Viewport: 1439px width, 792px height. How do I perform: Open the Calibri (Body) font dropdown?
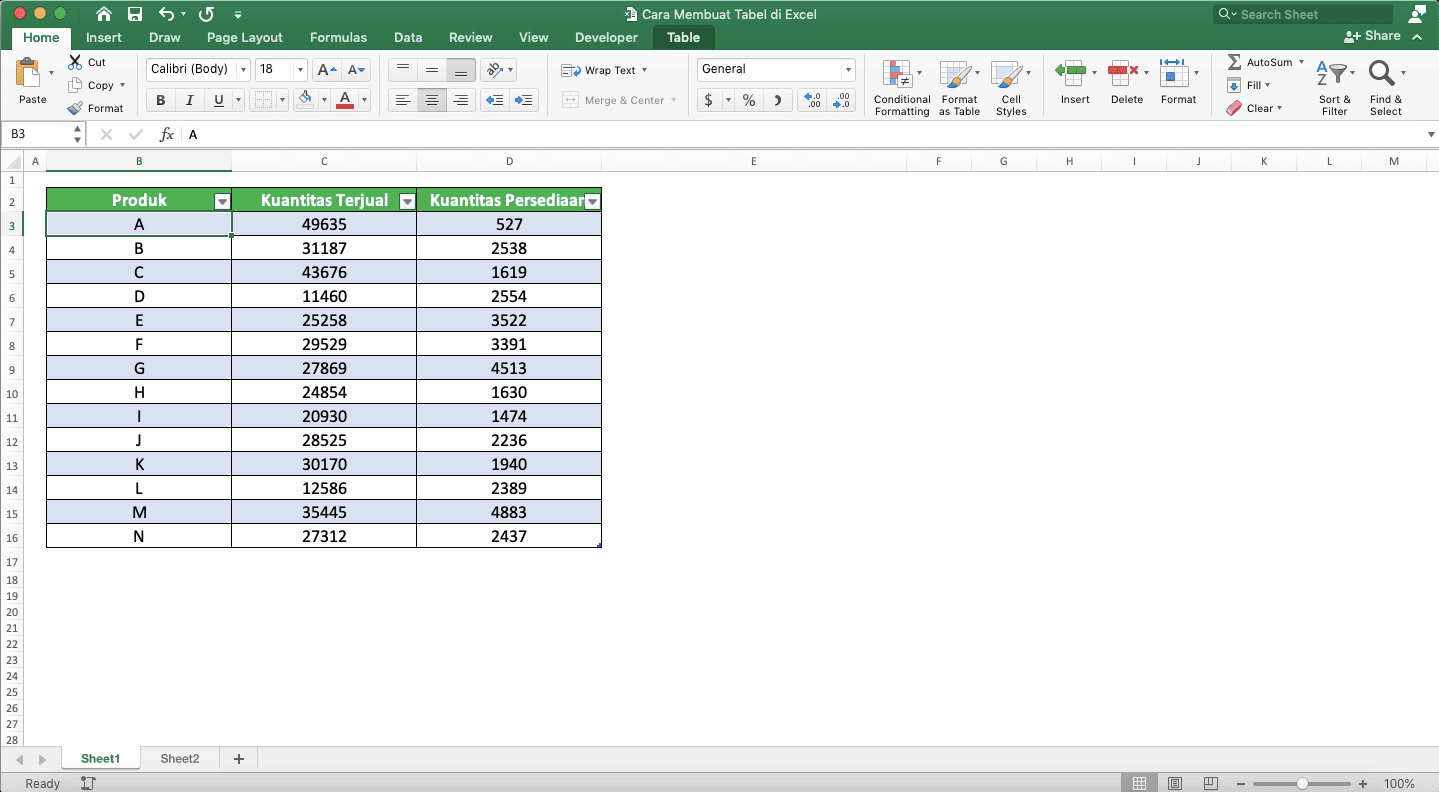[x=243, y=70]
